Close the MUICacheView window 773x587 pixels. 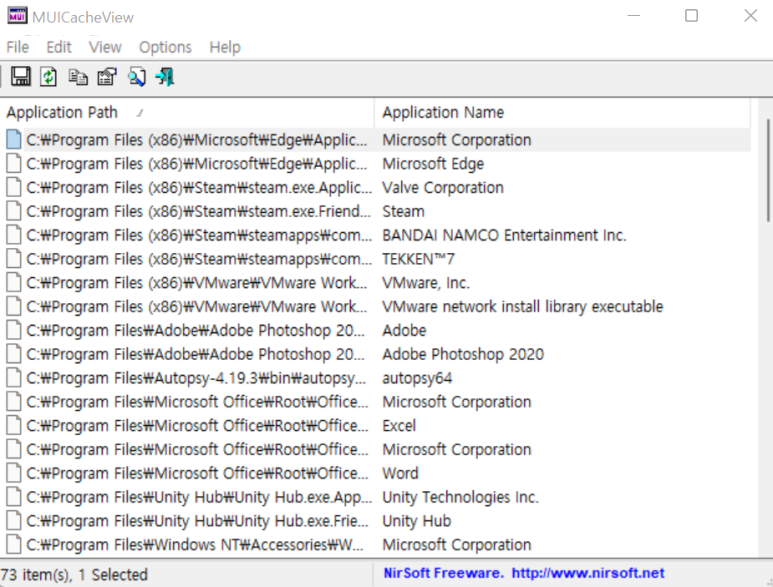coord(750,16)
